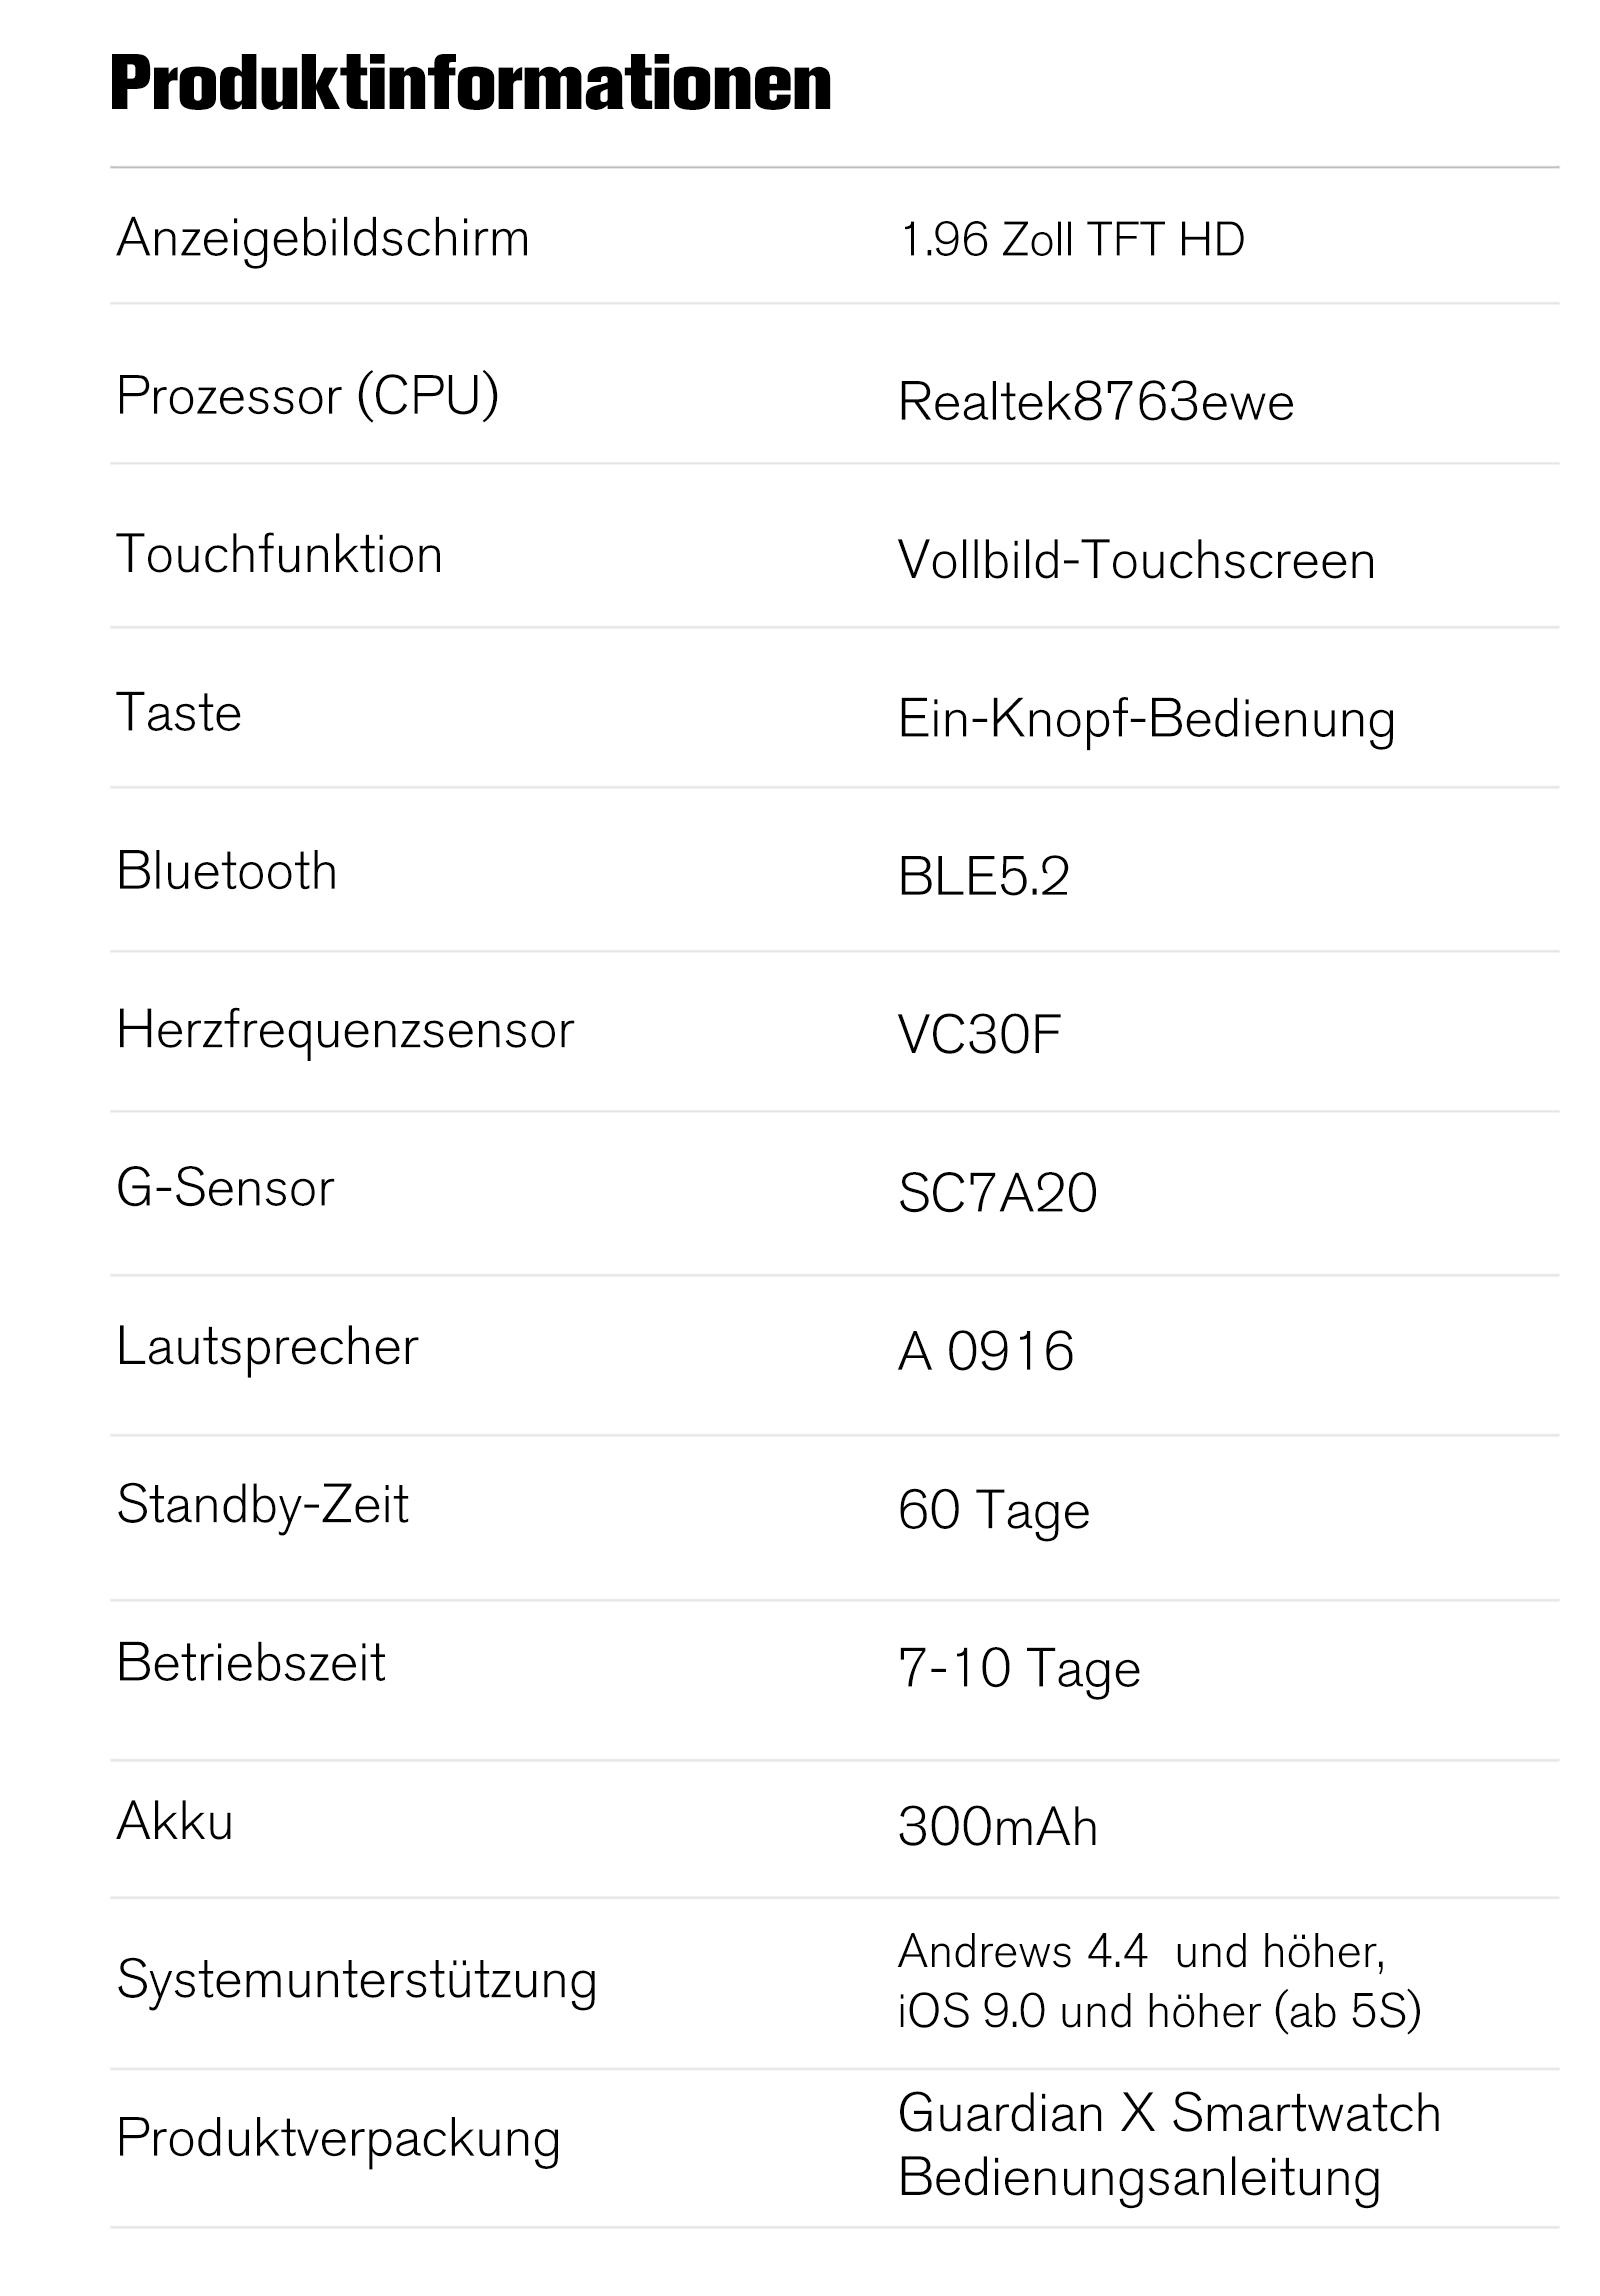Click the 1.96 Zoll TFT HD value
Image resolution: width=1600 pixels, height=2296 pixels.
point(1072,240)
